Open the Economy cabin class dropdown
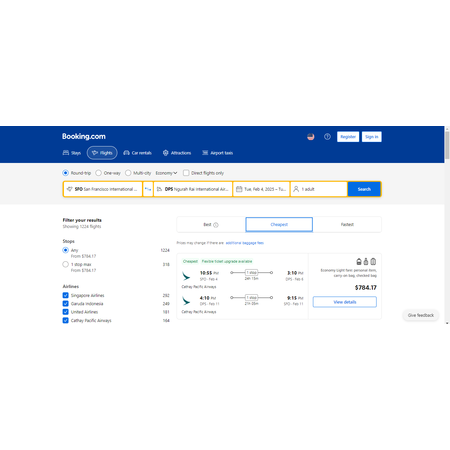Viewport: 450px width, 450px height. 166,173
